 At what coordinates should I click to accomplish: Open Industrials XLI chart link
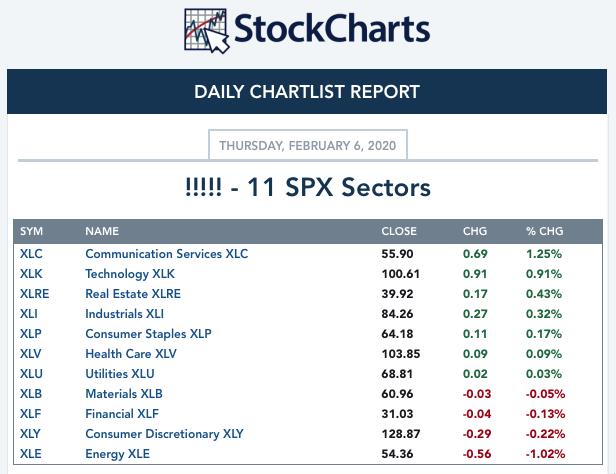click(x=125, y=314)
